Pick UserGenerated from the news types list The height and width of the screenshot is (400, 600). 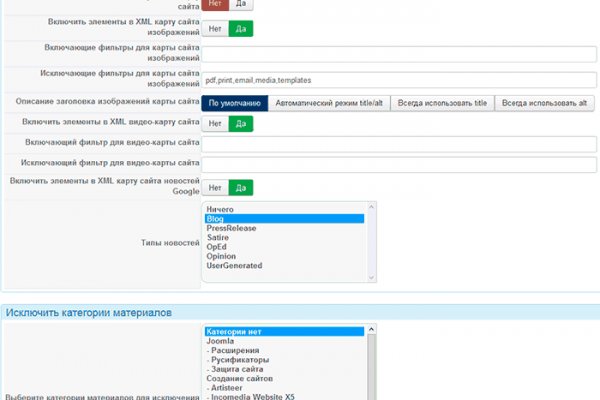(x=234, y=265)
